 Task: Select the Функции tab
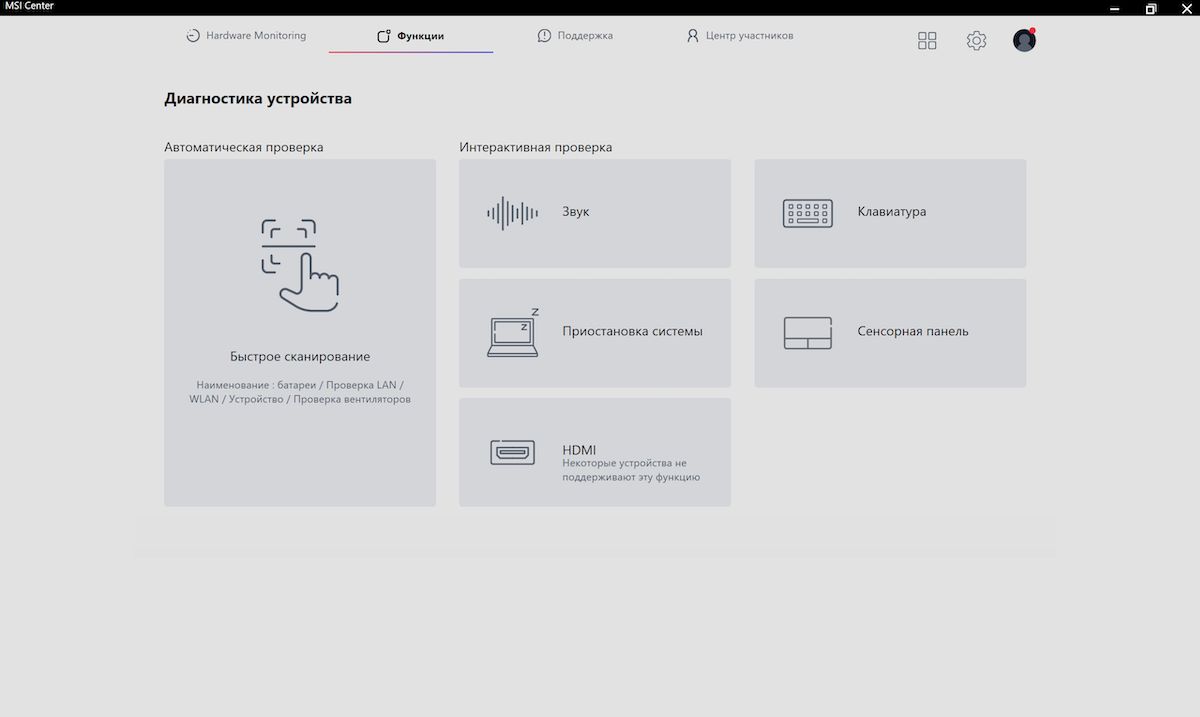point(410,36)
